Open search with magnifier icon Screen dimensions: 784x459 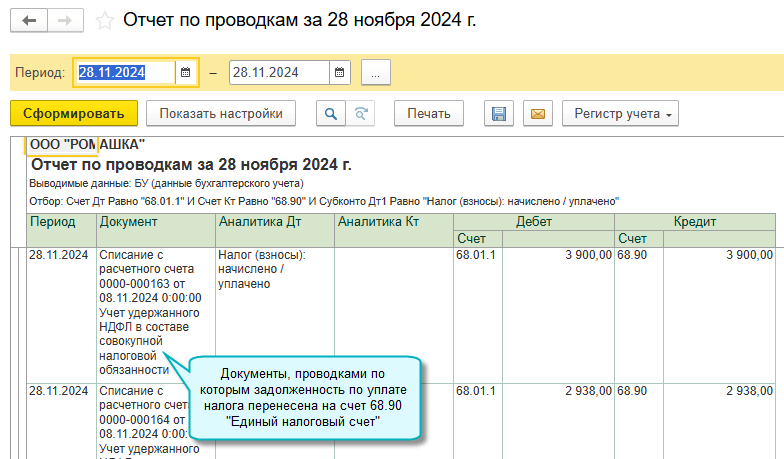click(x=330, y=114)
